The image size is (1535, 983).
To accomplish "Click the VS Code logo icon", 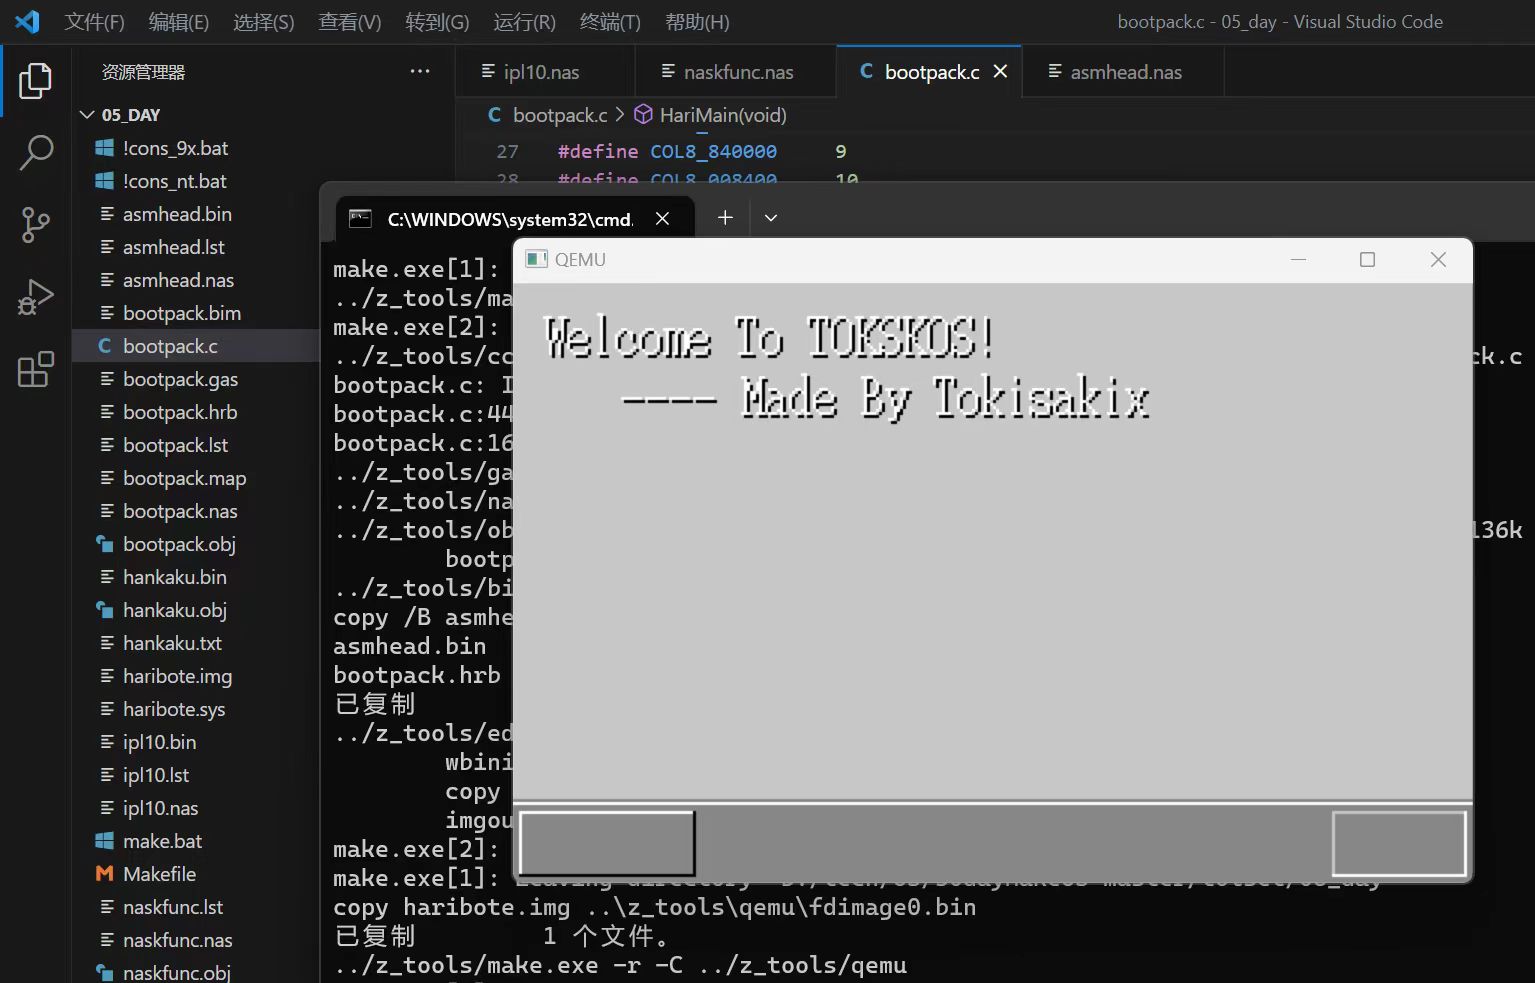I will pyautogui.click(x=27, y=21).
